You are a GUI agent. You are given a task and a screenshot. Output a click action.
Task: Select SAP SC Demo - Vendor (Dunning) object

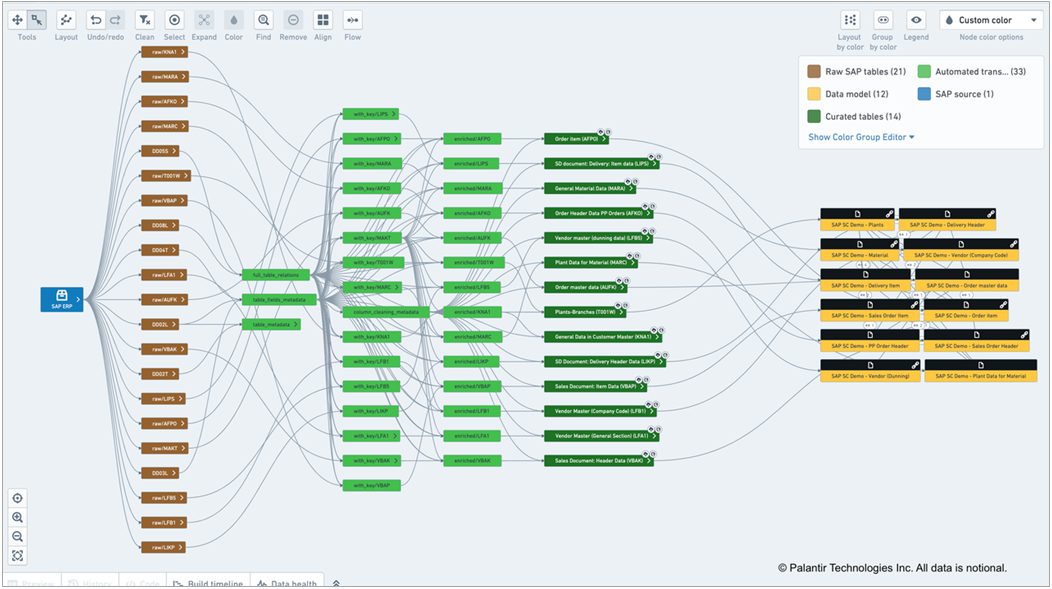[x=870, y=371]
